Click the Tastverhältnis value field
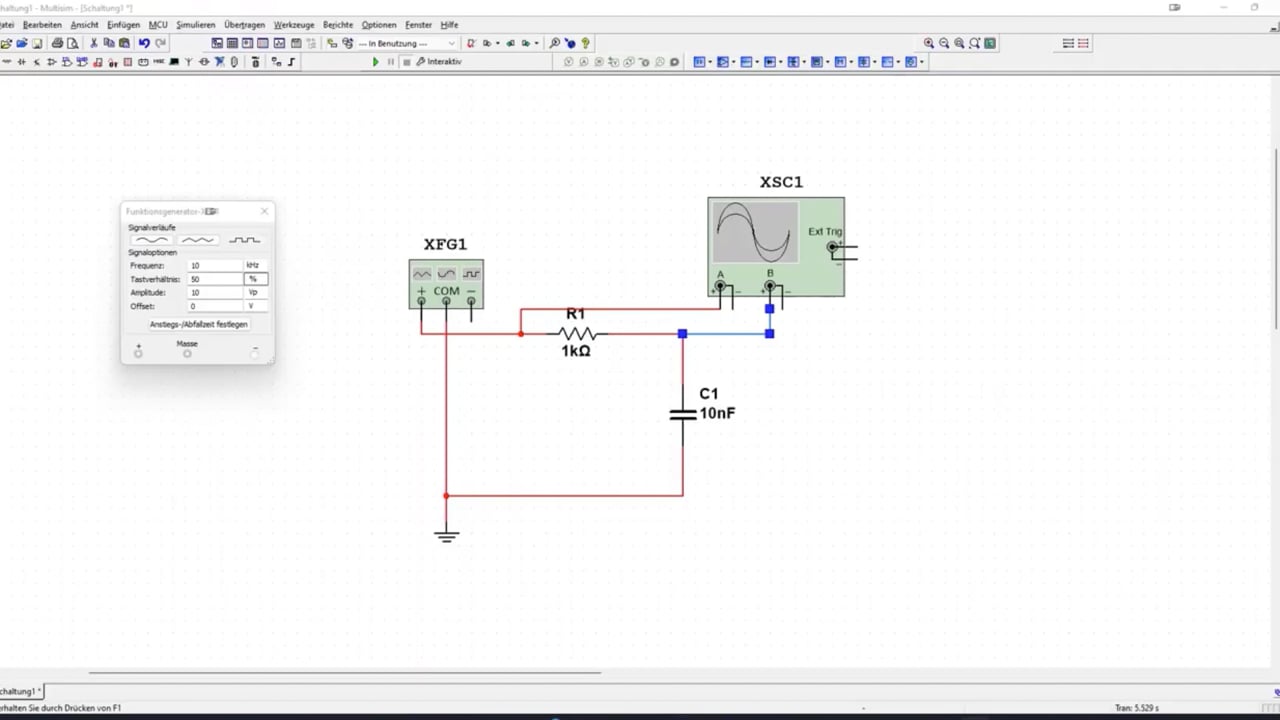The width and height of the screenshot is (1280, 720). pyautogui.click(x=215, y=279)
